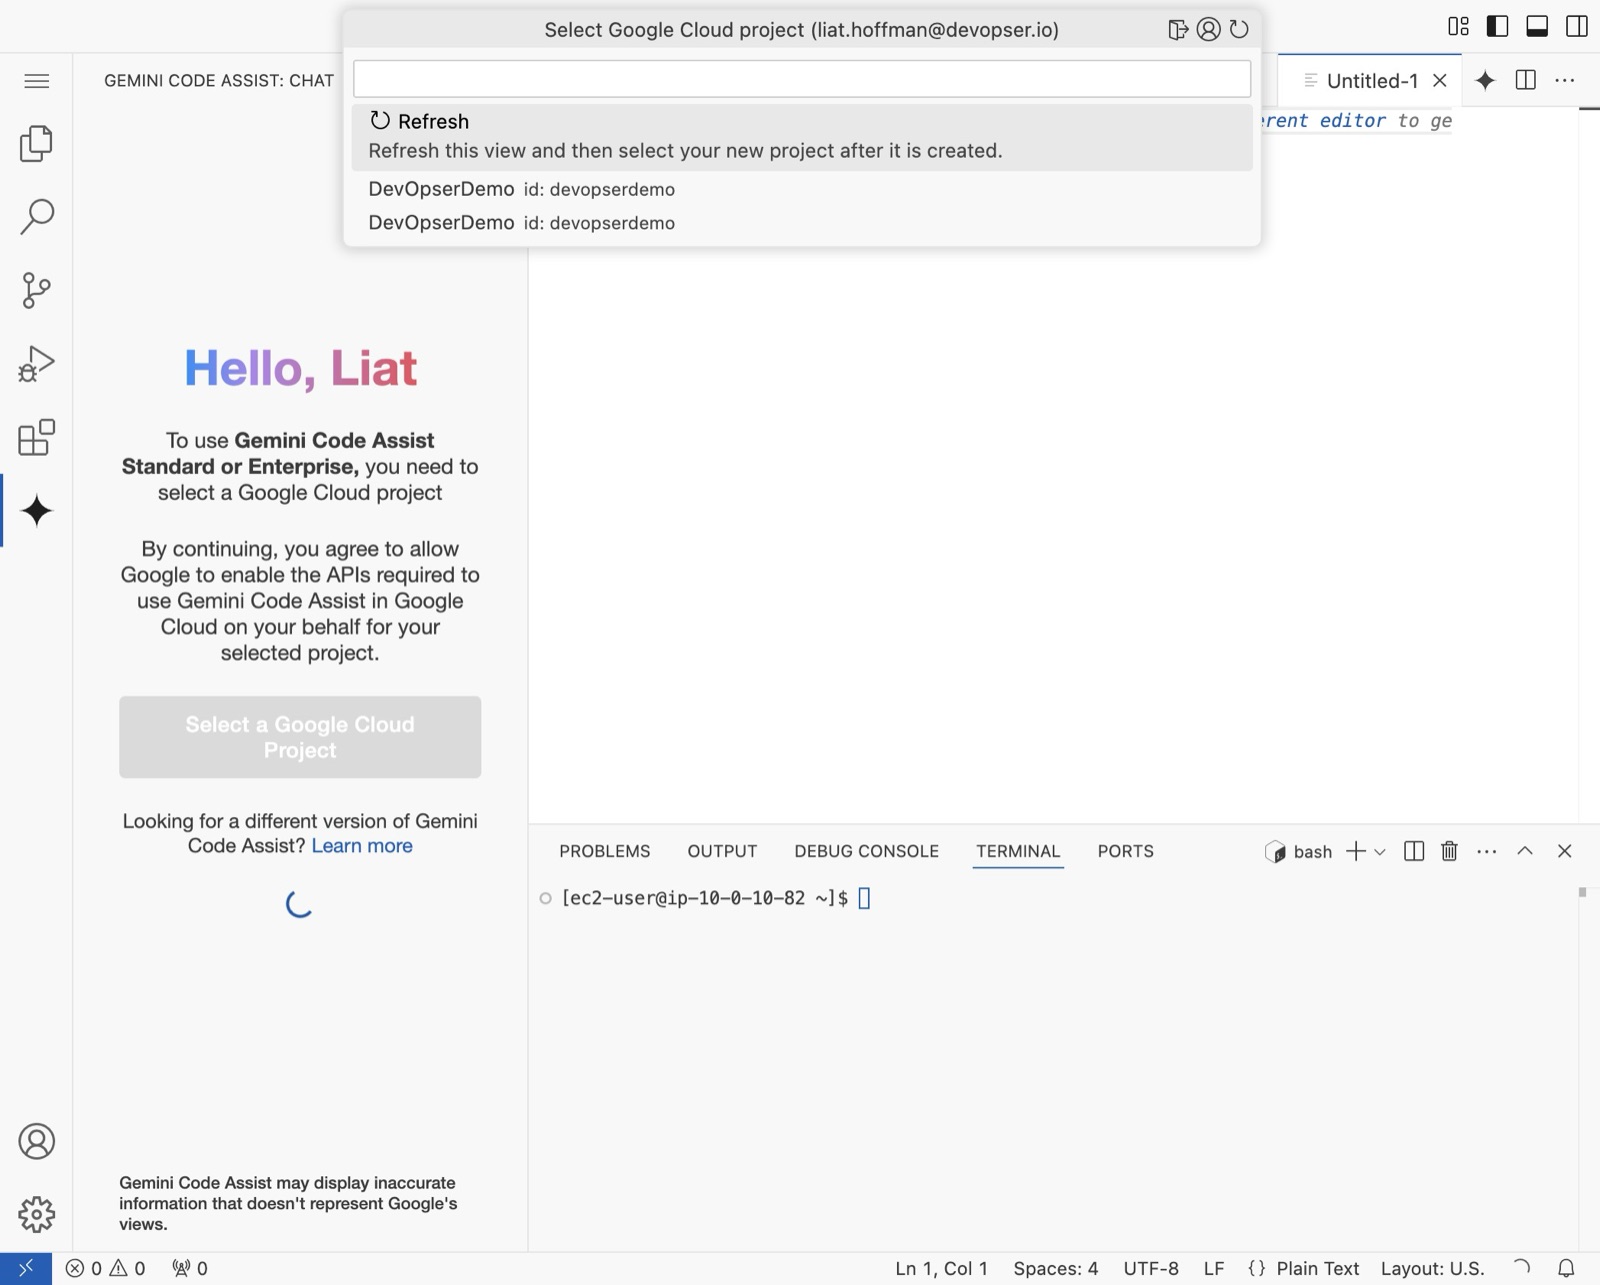
Task: Click the refresh icon in project picker title
Action: [x=1239, y=29]
